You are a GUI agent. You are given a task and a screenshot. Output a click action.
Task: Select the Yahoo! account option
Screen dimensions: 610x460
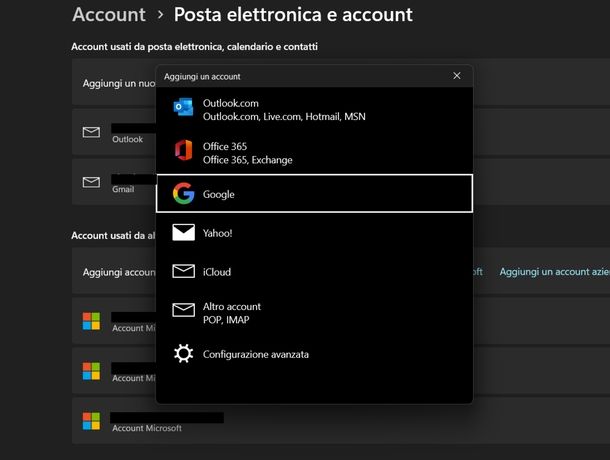314,233
